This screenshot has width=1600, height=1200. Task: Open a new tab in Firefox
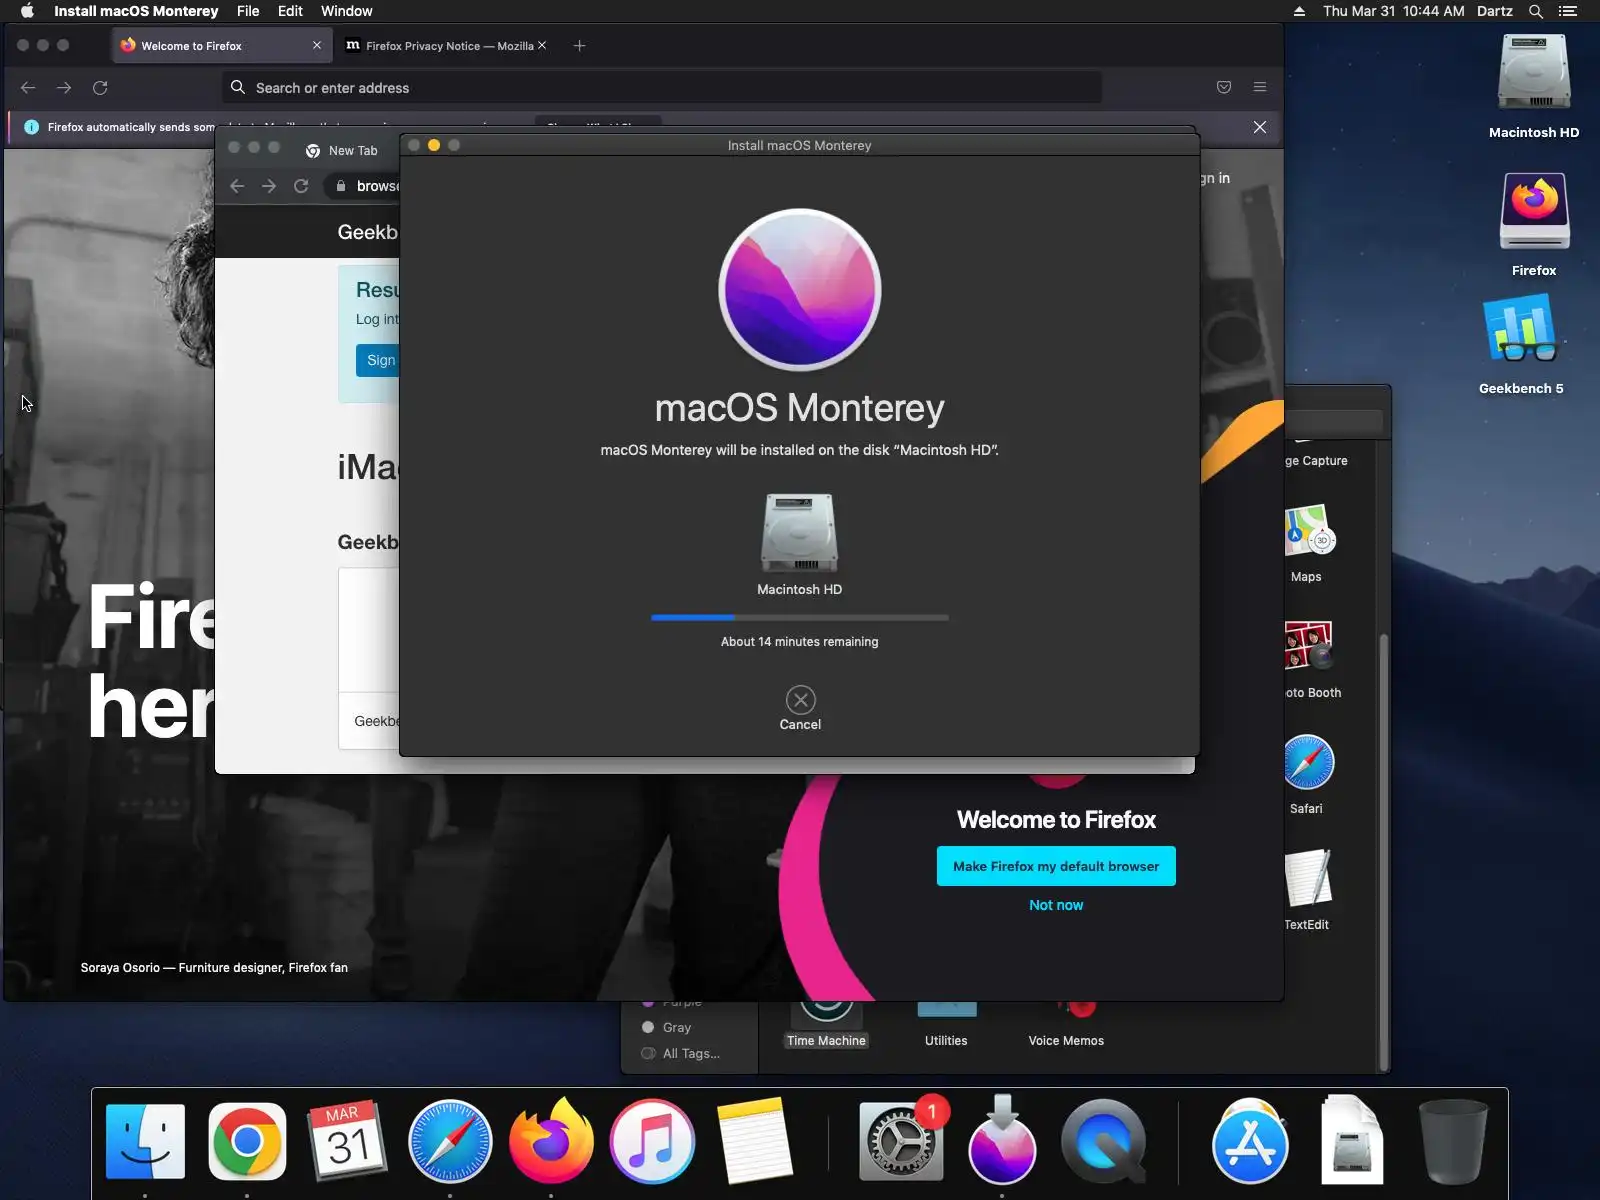coord(579,46)
